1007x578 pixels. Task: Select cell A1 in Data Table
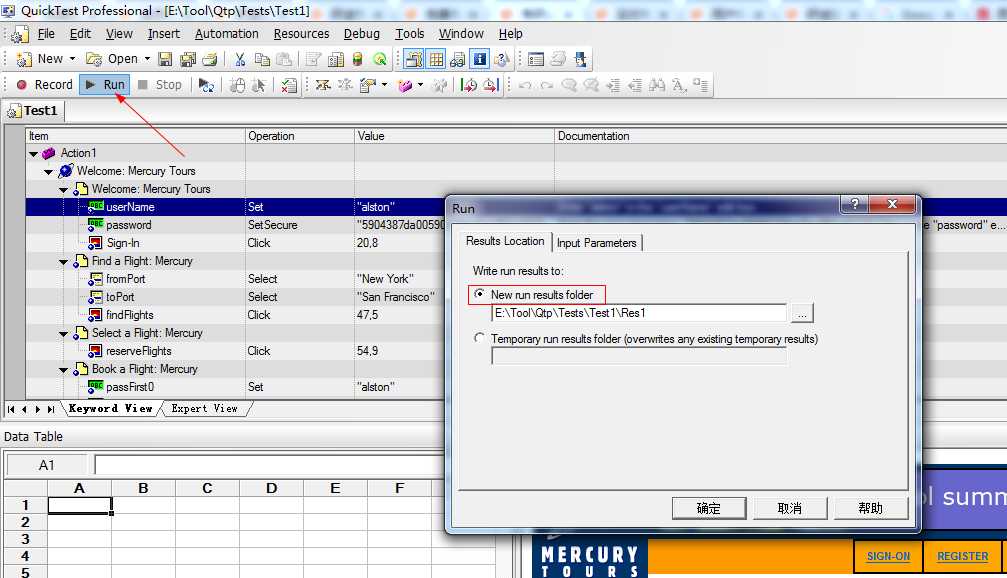click(x=80, y=505)
